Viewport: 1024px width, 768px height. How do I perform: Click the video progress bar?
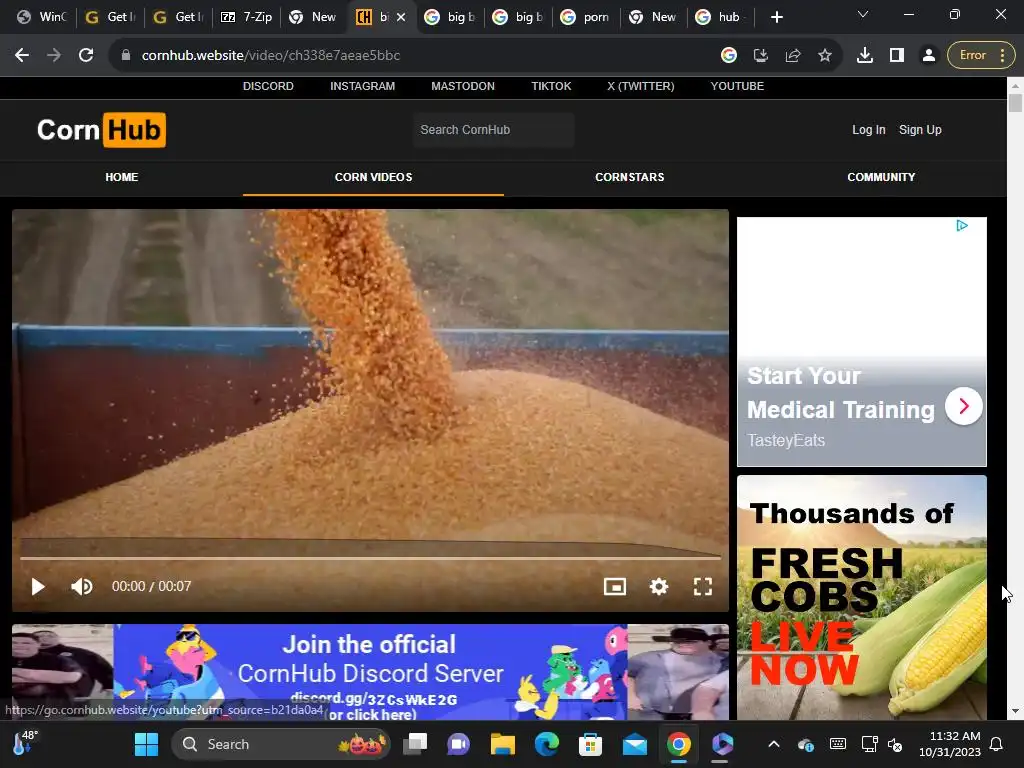click(370, 558)
